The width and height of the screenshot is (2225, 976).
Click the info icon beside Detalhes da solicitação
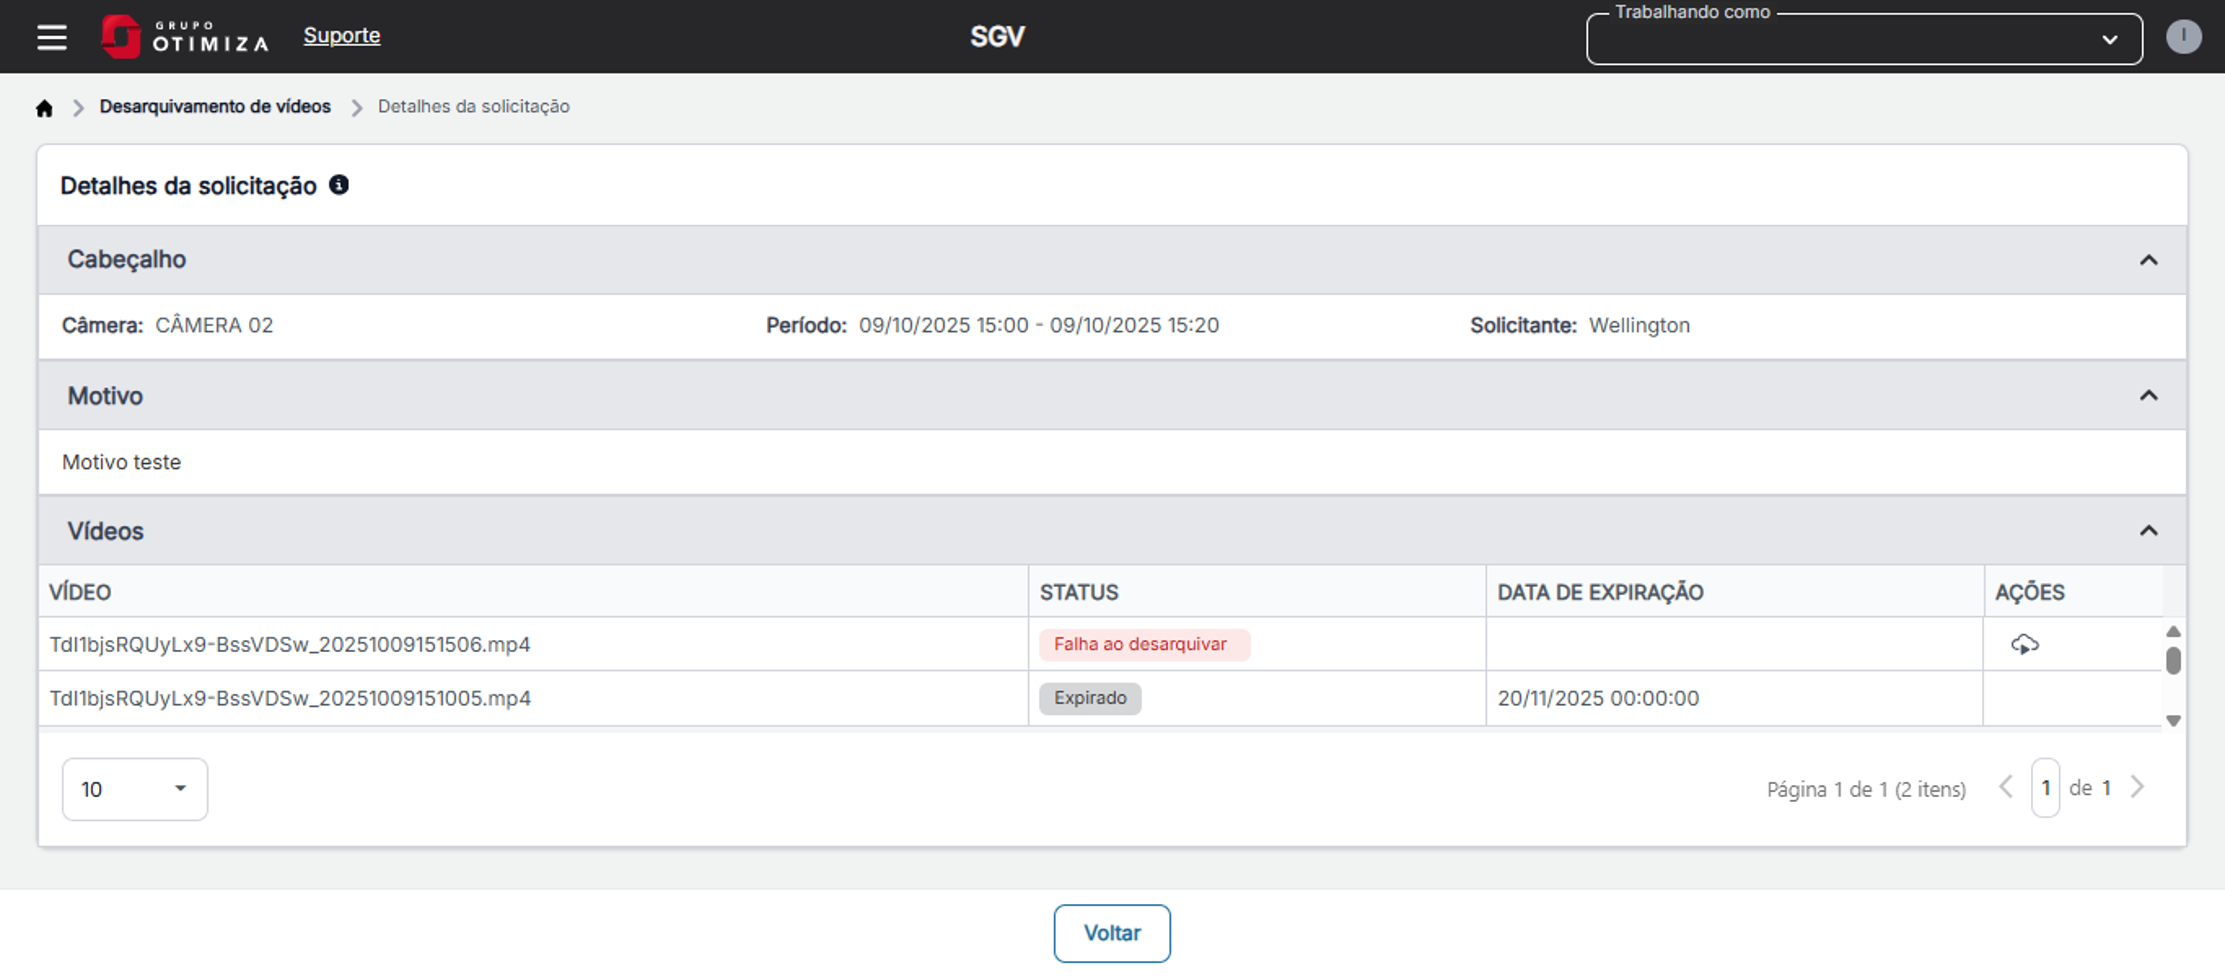(339, 185)
